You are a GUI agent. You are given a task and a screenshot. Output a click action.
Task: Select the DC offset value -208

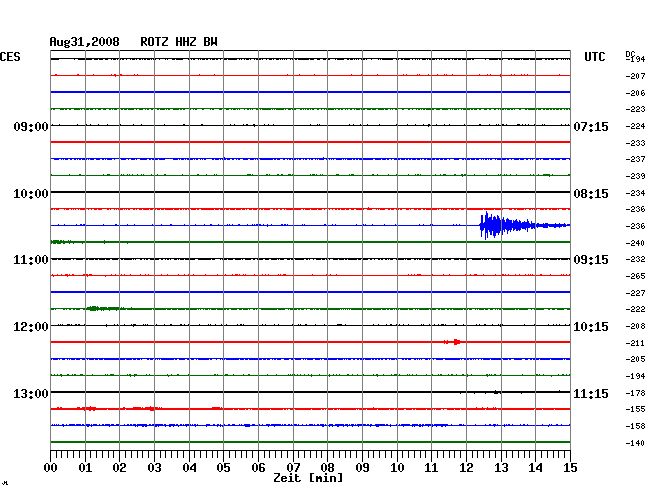[635, 327]
